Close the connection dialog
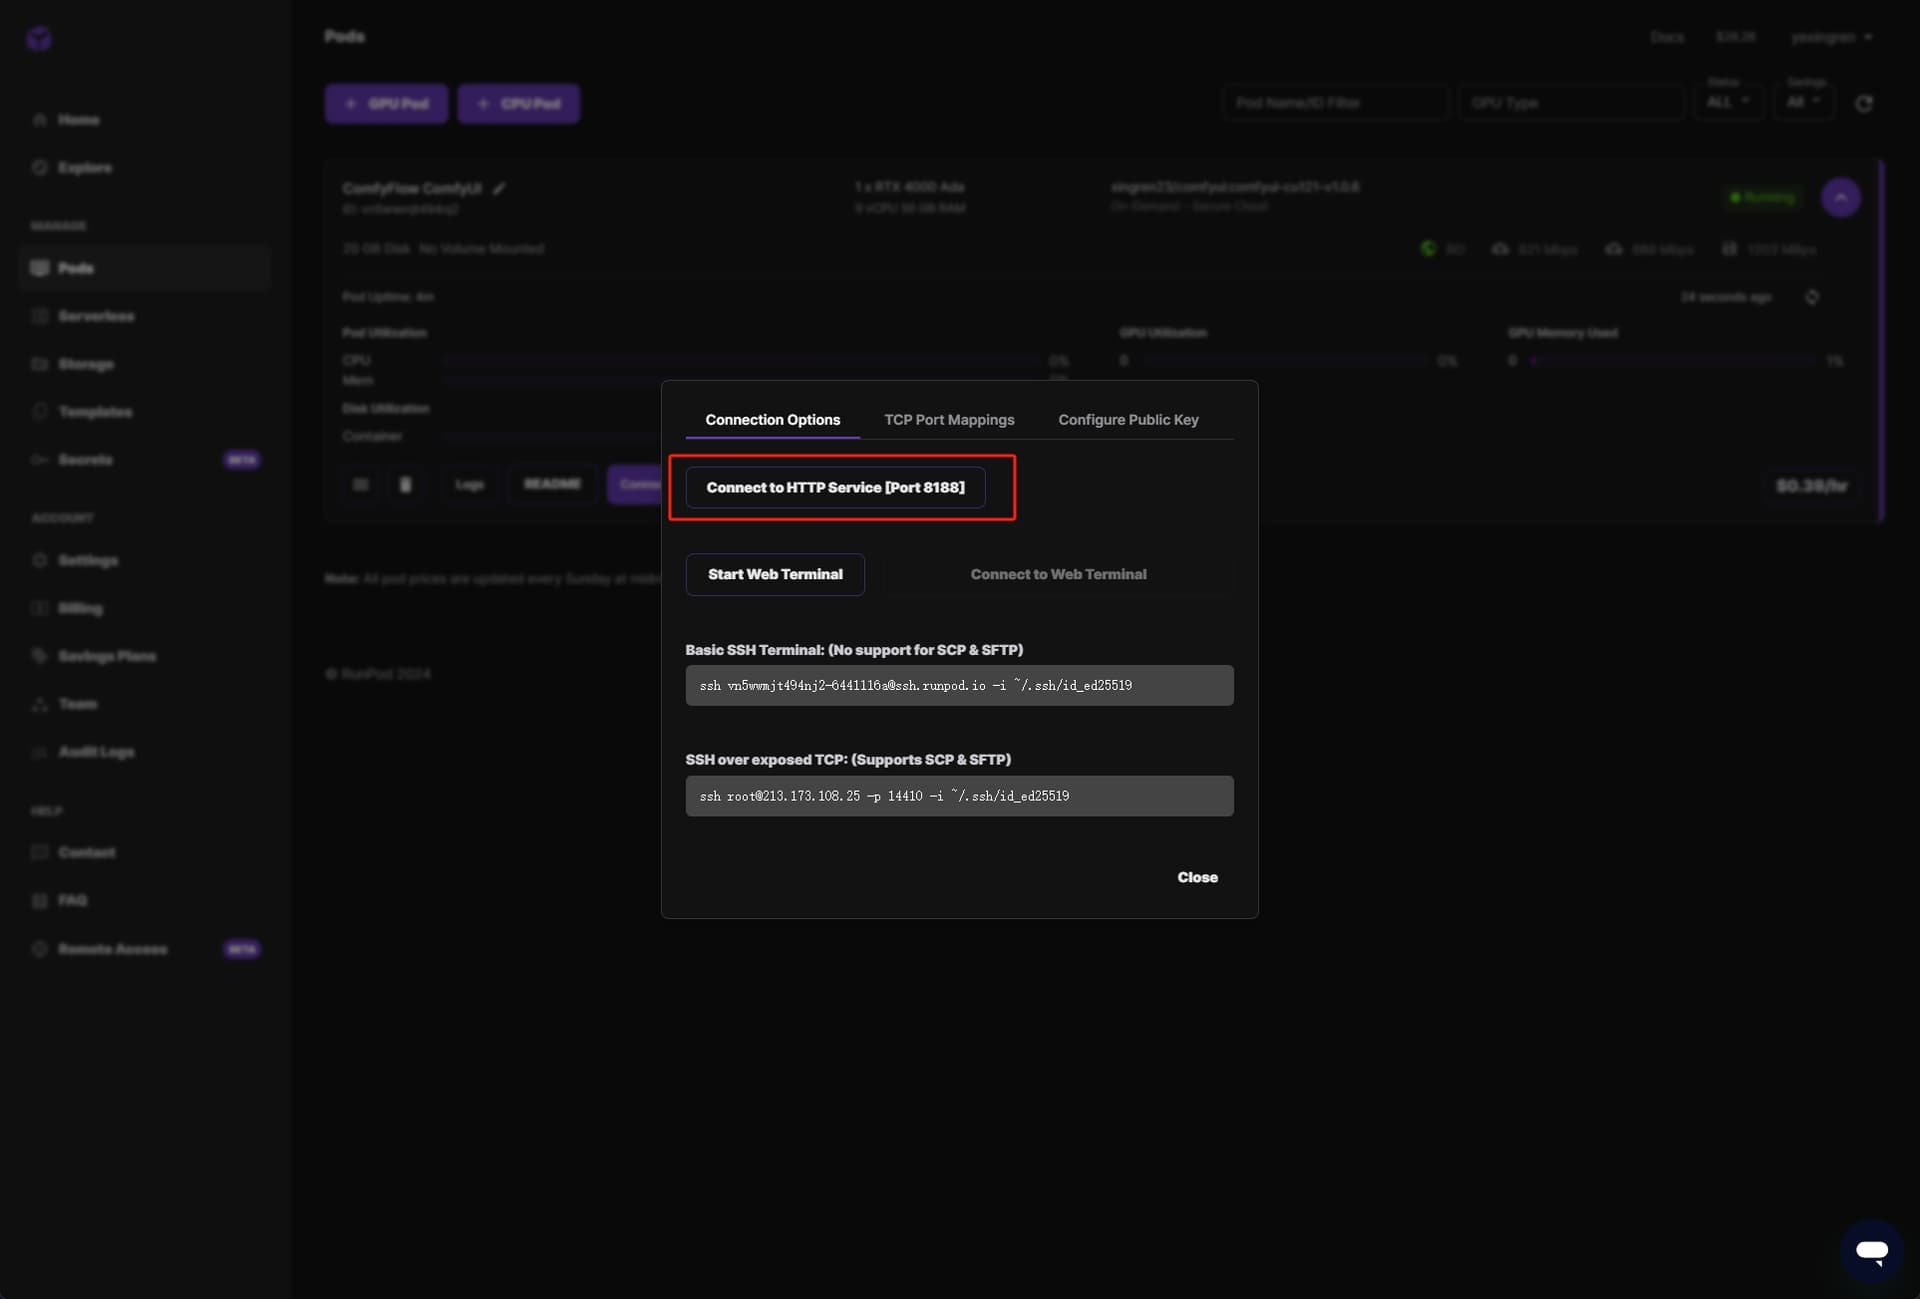The image size is (1920, 1299). [x=1196, y=878]
